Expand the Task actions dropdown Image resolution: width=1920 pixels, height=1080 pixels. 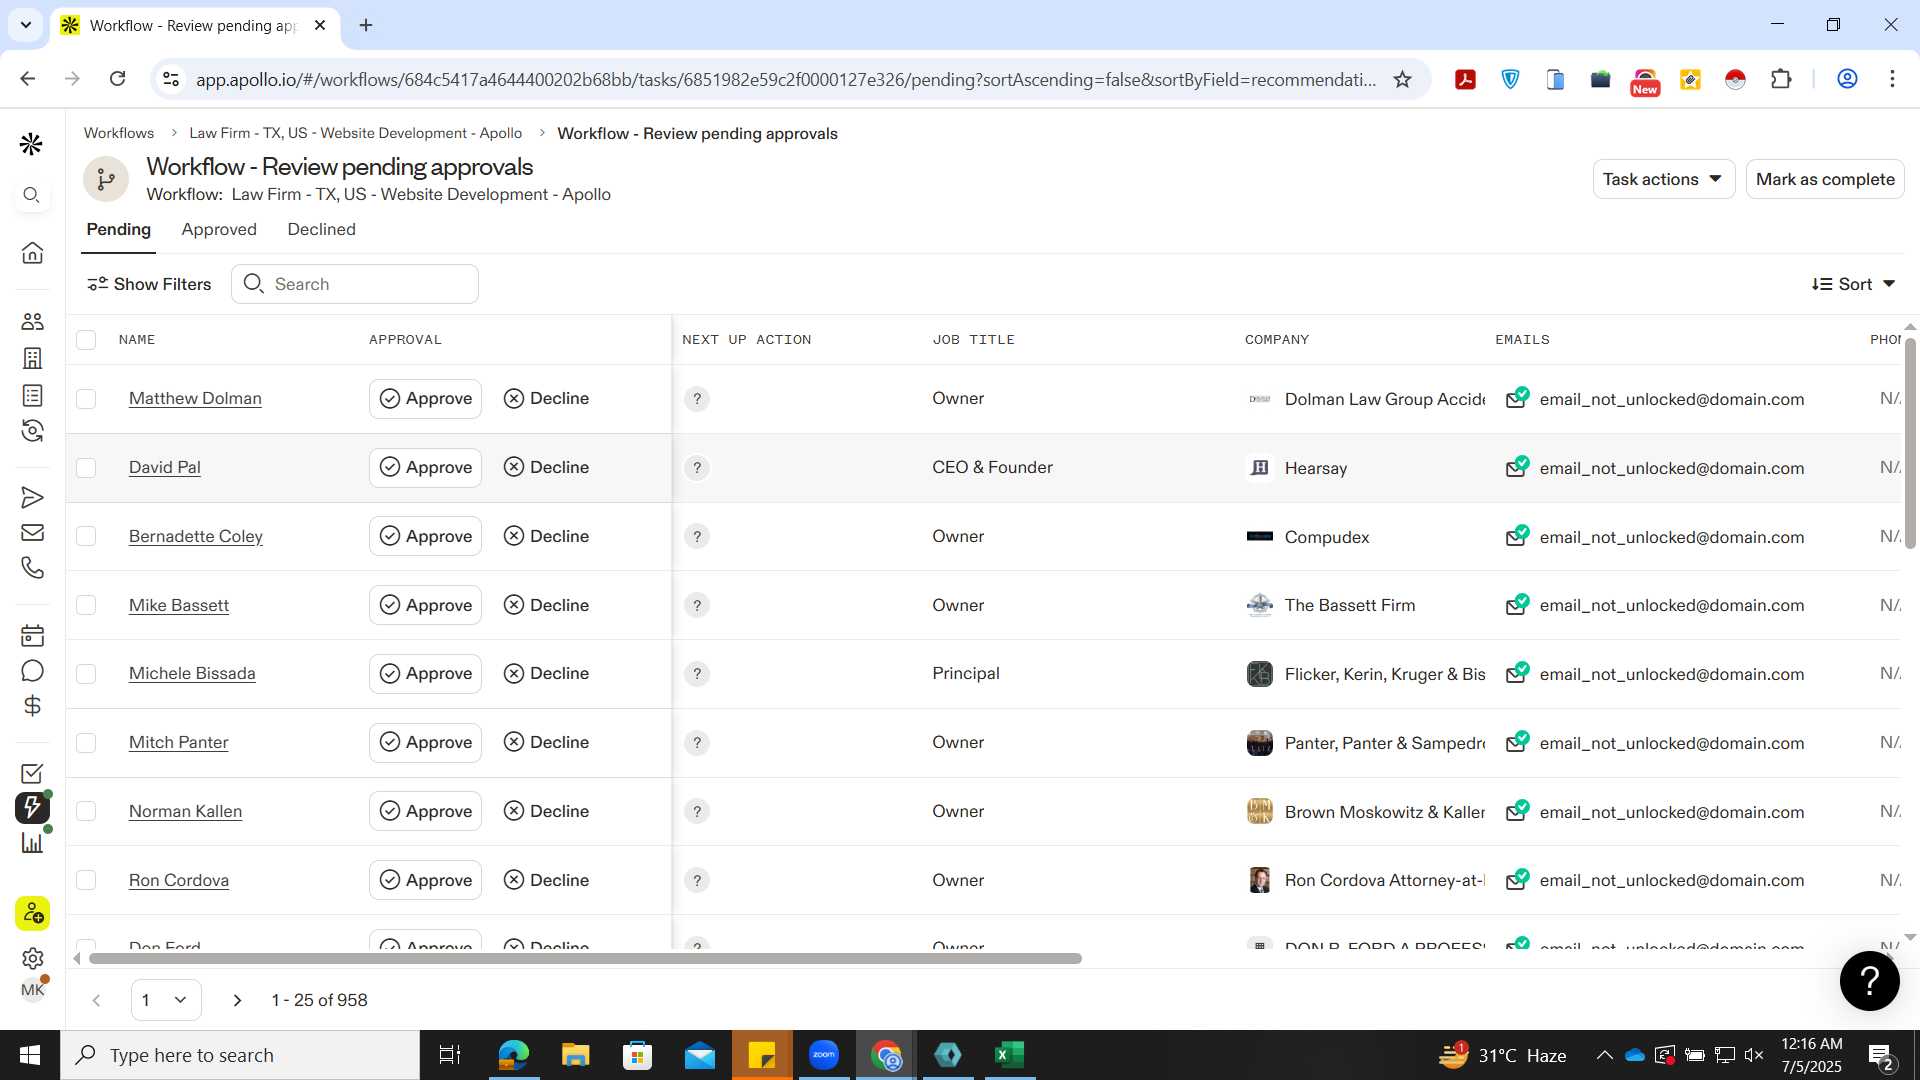click(x=1663, y=179)
